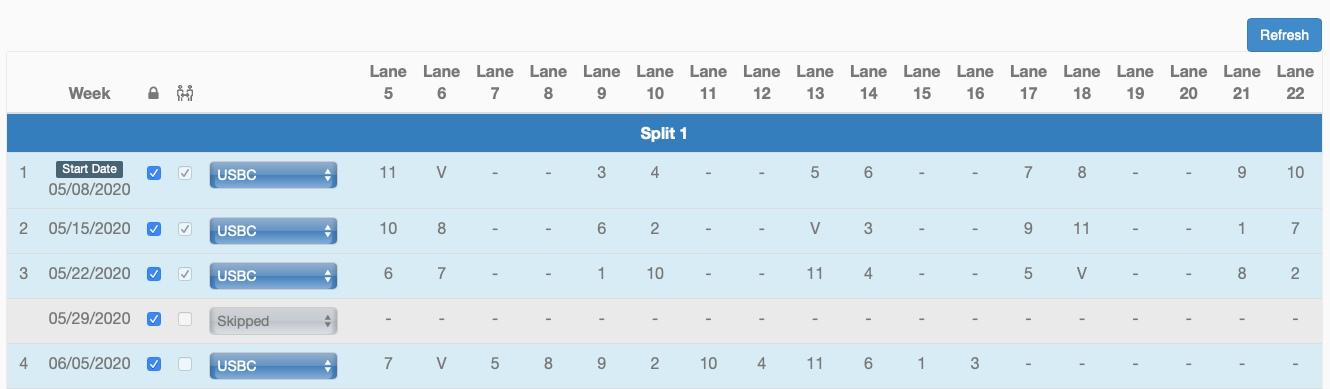Click date 06/05/2020 in week 4
Screen dimensions: 1330x389
click(x=90, y=365)
